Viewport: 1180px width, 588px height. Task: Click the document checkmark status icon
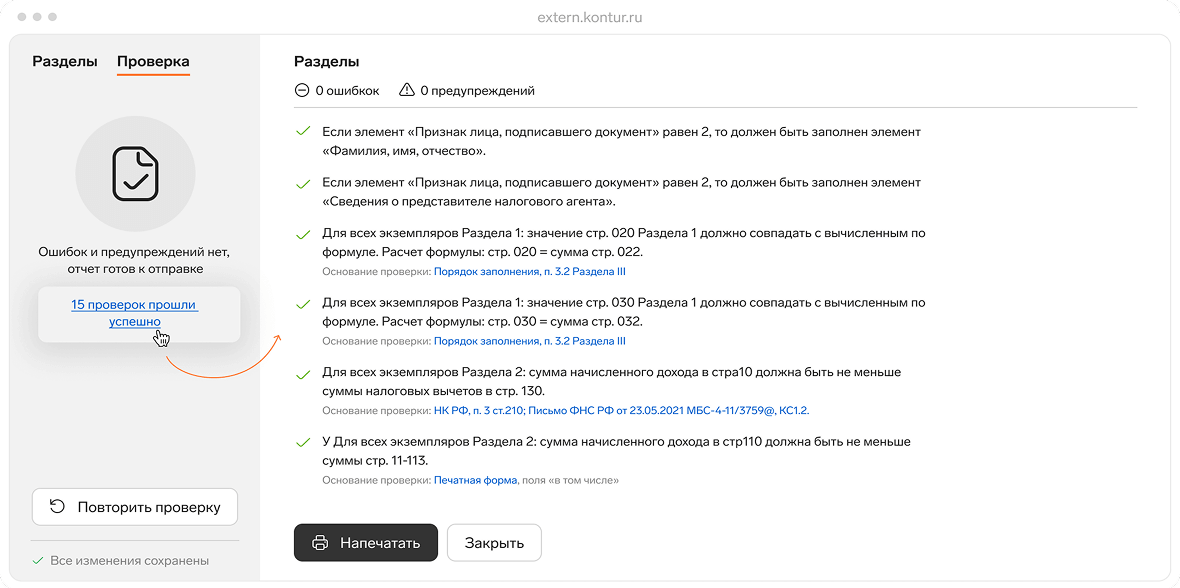pos(135,173)
